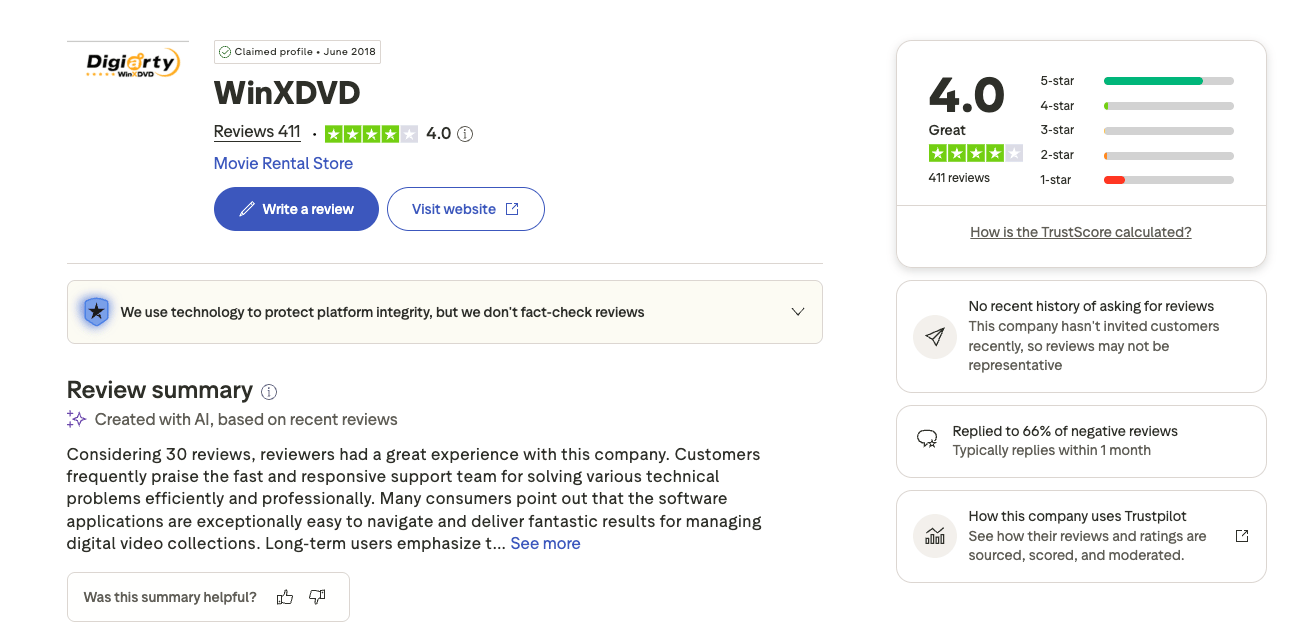Open the Movie Rental Store category link
Image resolution: width=1304 pixels, height=639 pixels.
[x=283, y=163]
